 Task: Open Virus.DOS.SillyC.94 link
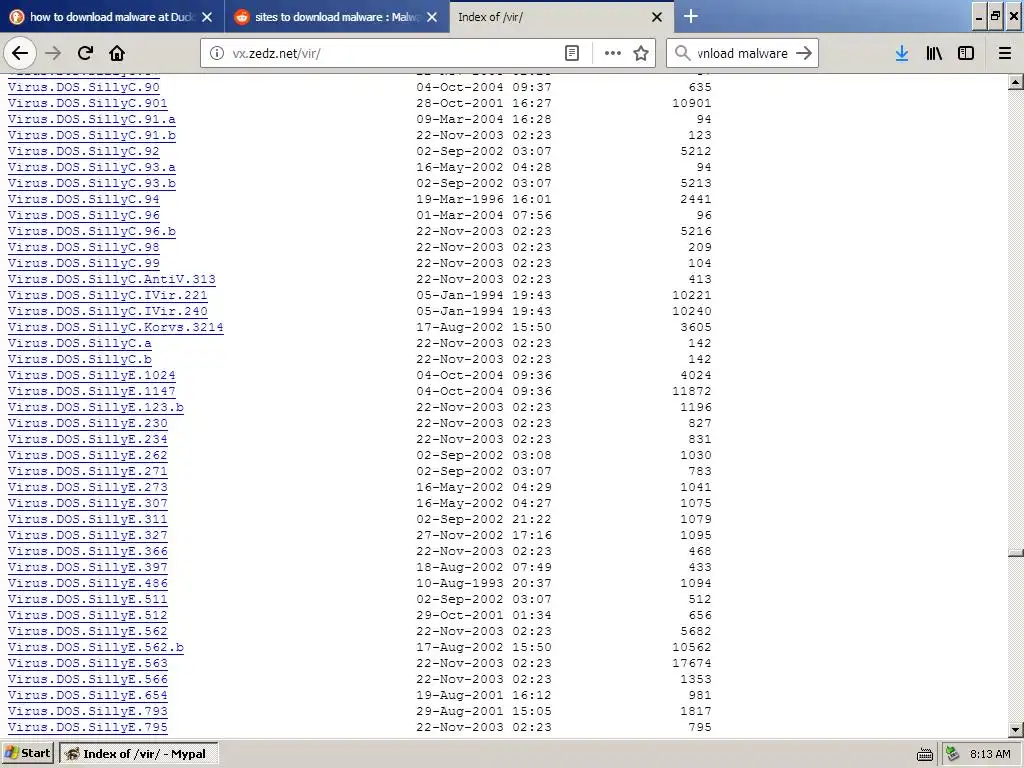tap(84, 199)
